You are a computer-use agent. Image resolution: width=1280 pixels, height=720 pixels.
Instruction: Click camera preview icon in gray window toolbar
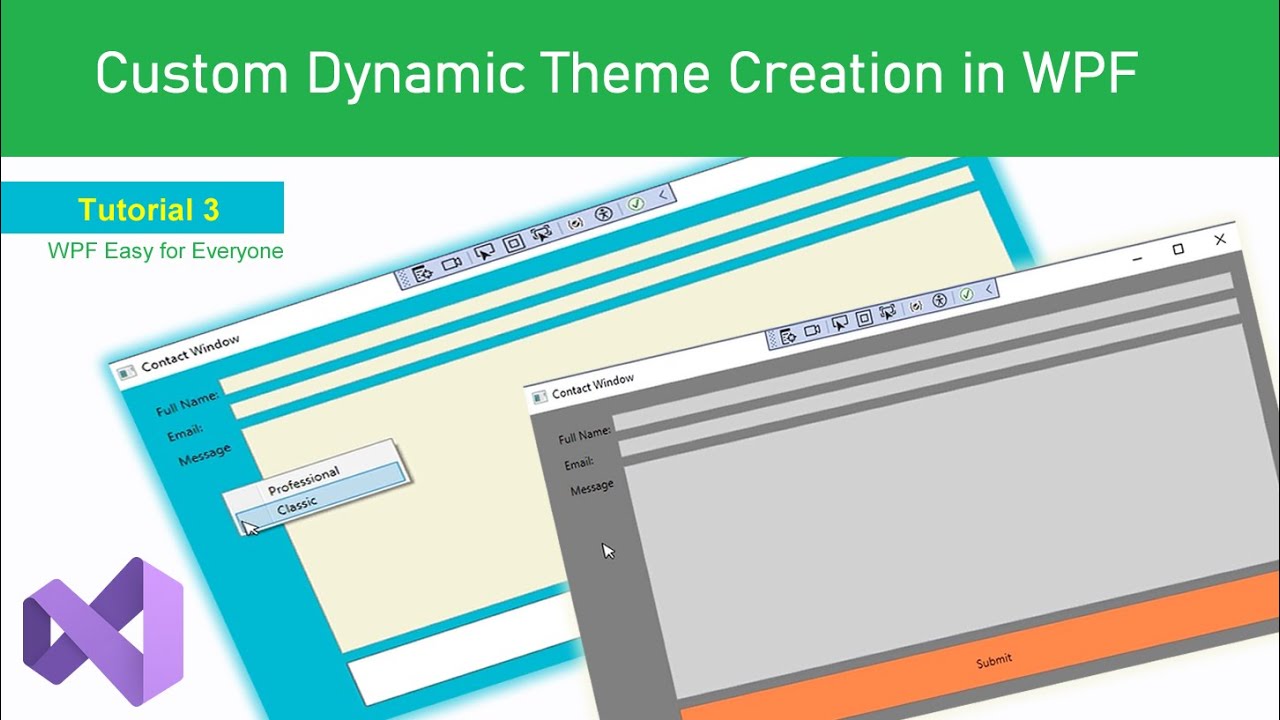click(813, 330)
